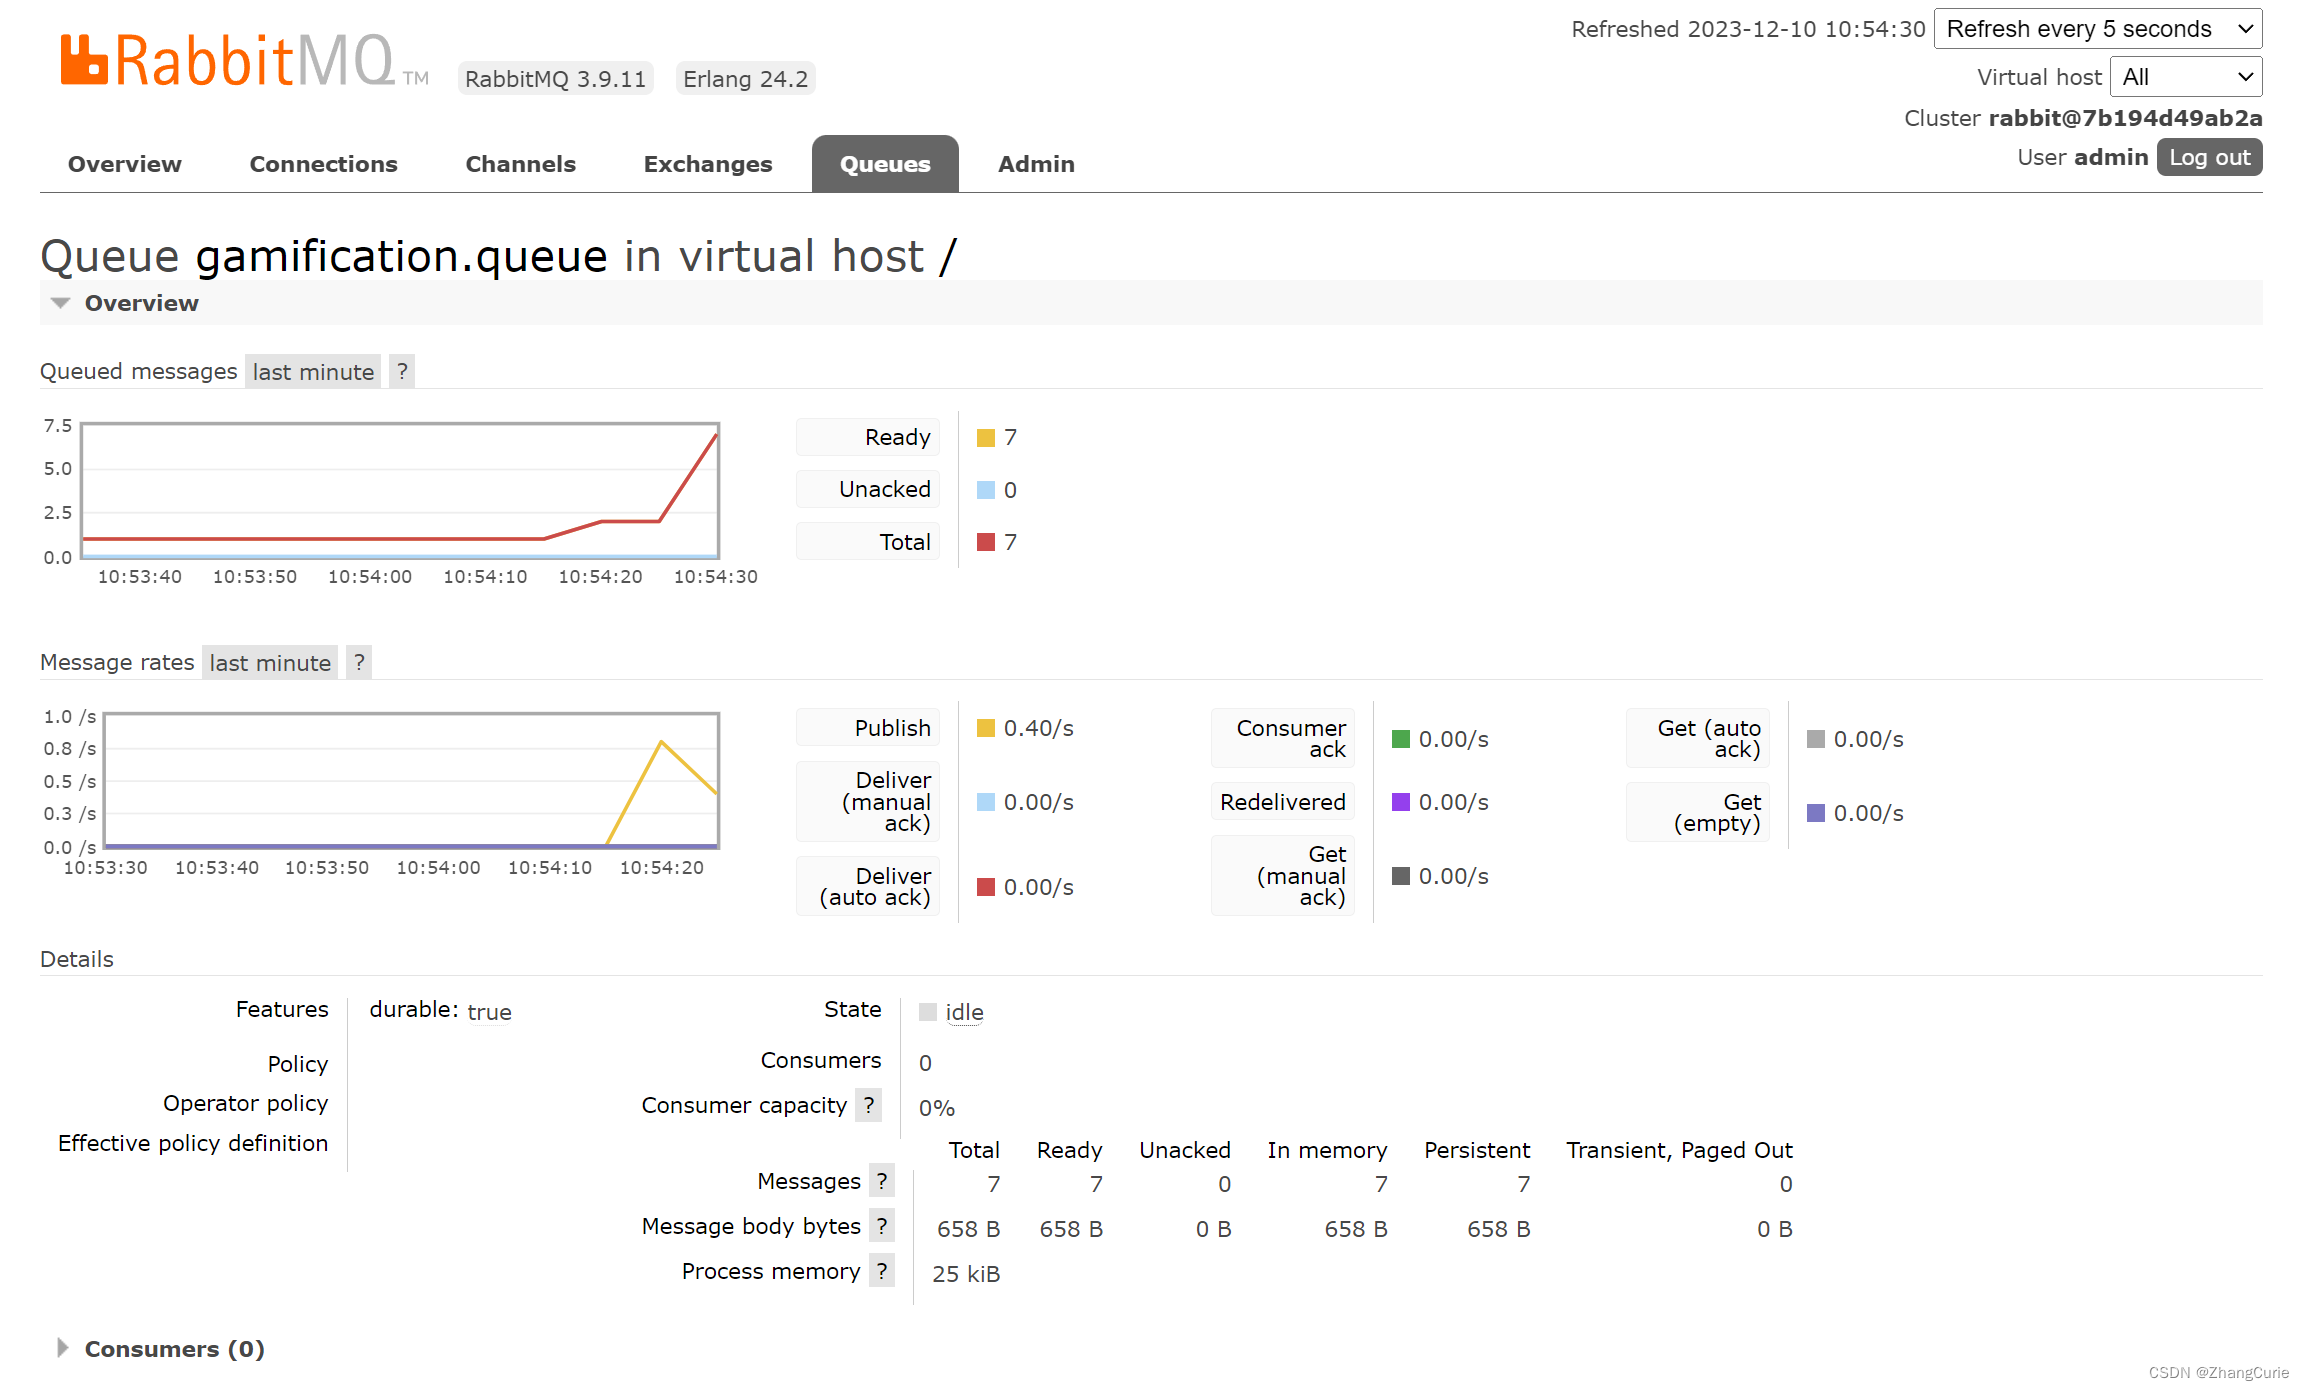Open help for Message body bytes
This screenshot has width=2304, height=1391.
[882, 1226]
